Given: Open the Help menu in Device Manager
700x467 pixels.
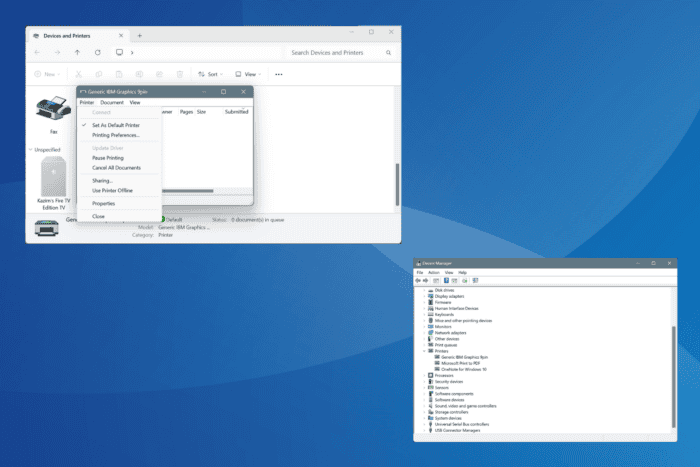Looking at the screenshot, I should click(x=462, y=273).
